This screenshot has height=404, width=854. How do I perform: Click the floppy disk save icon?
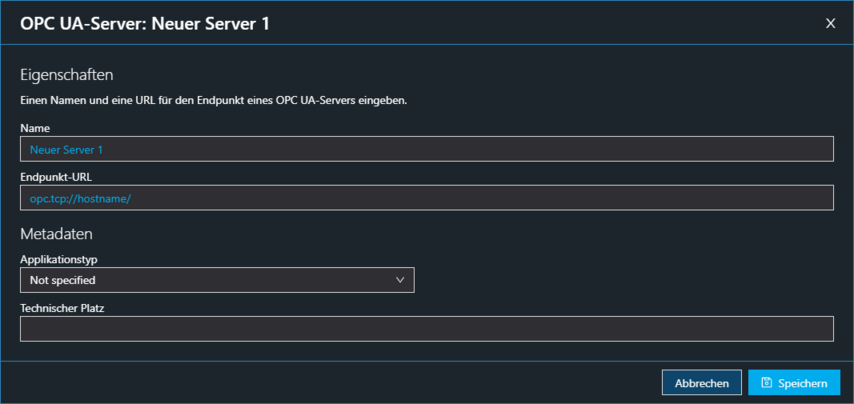(766, 383)
